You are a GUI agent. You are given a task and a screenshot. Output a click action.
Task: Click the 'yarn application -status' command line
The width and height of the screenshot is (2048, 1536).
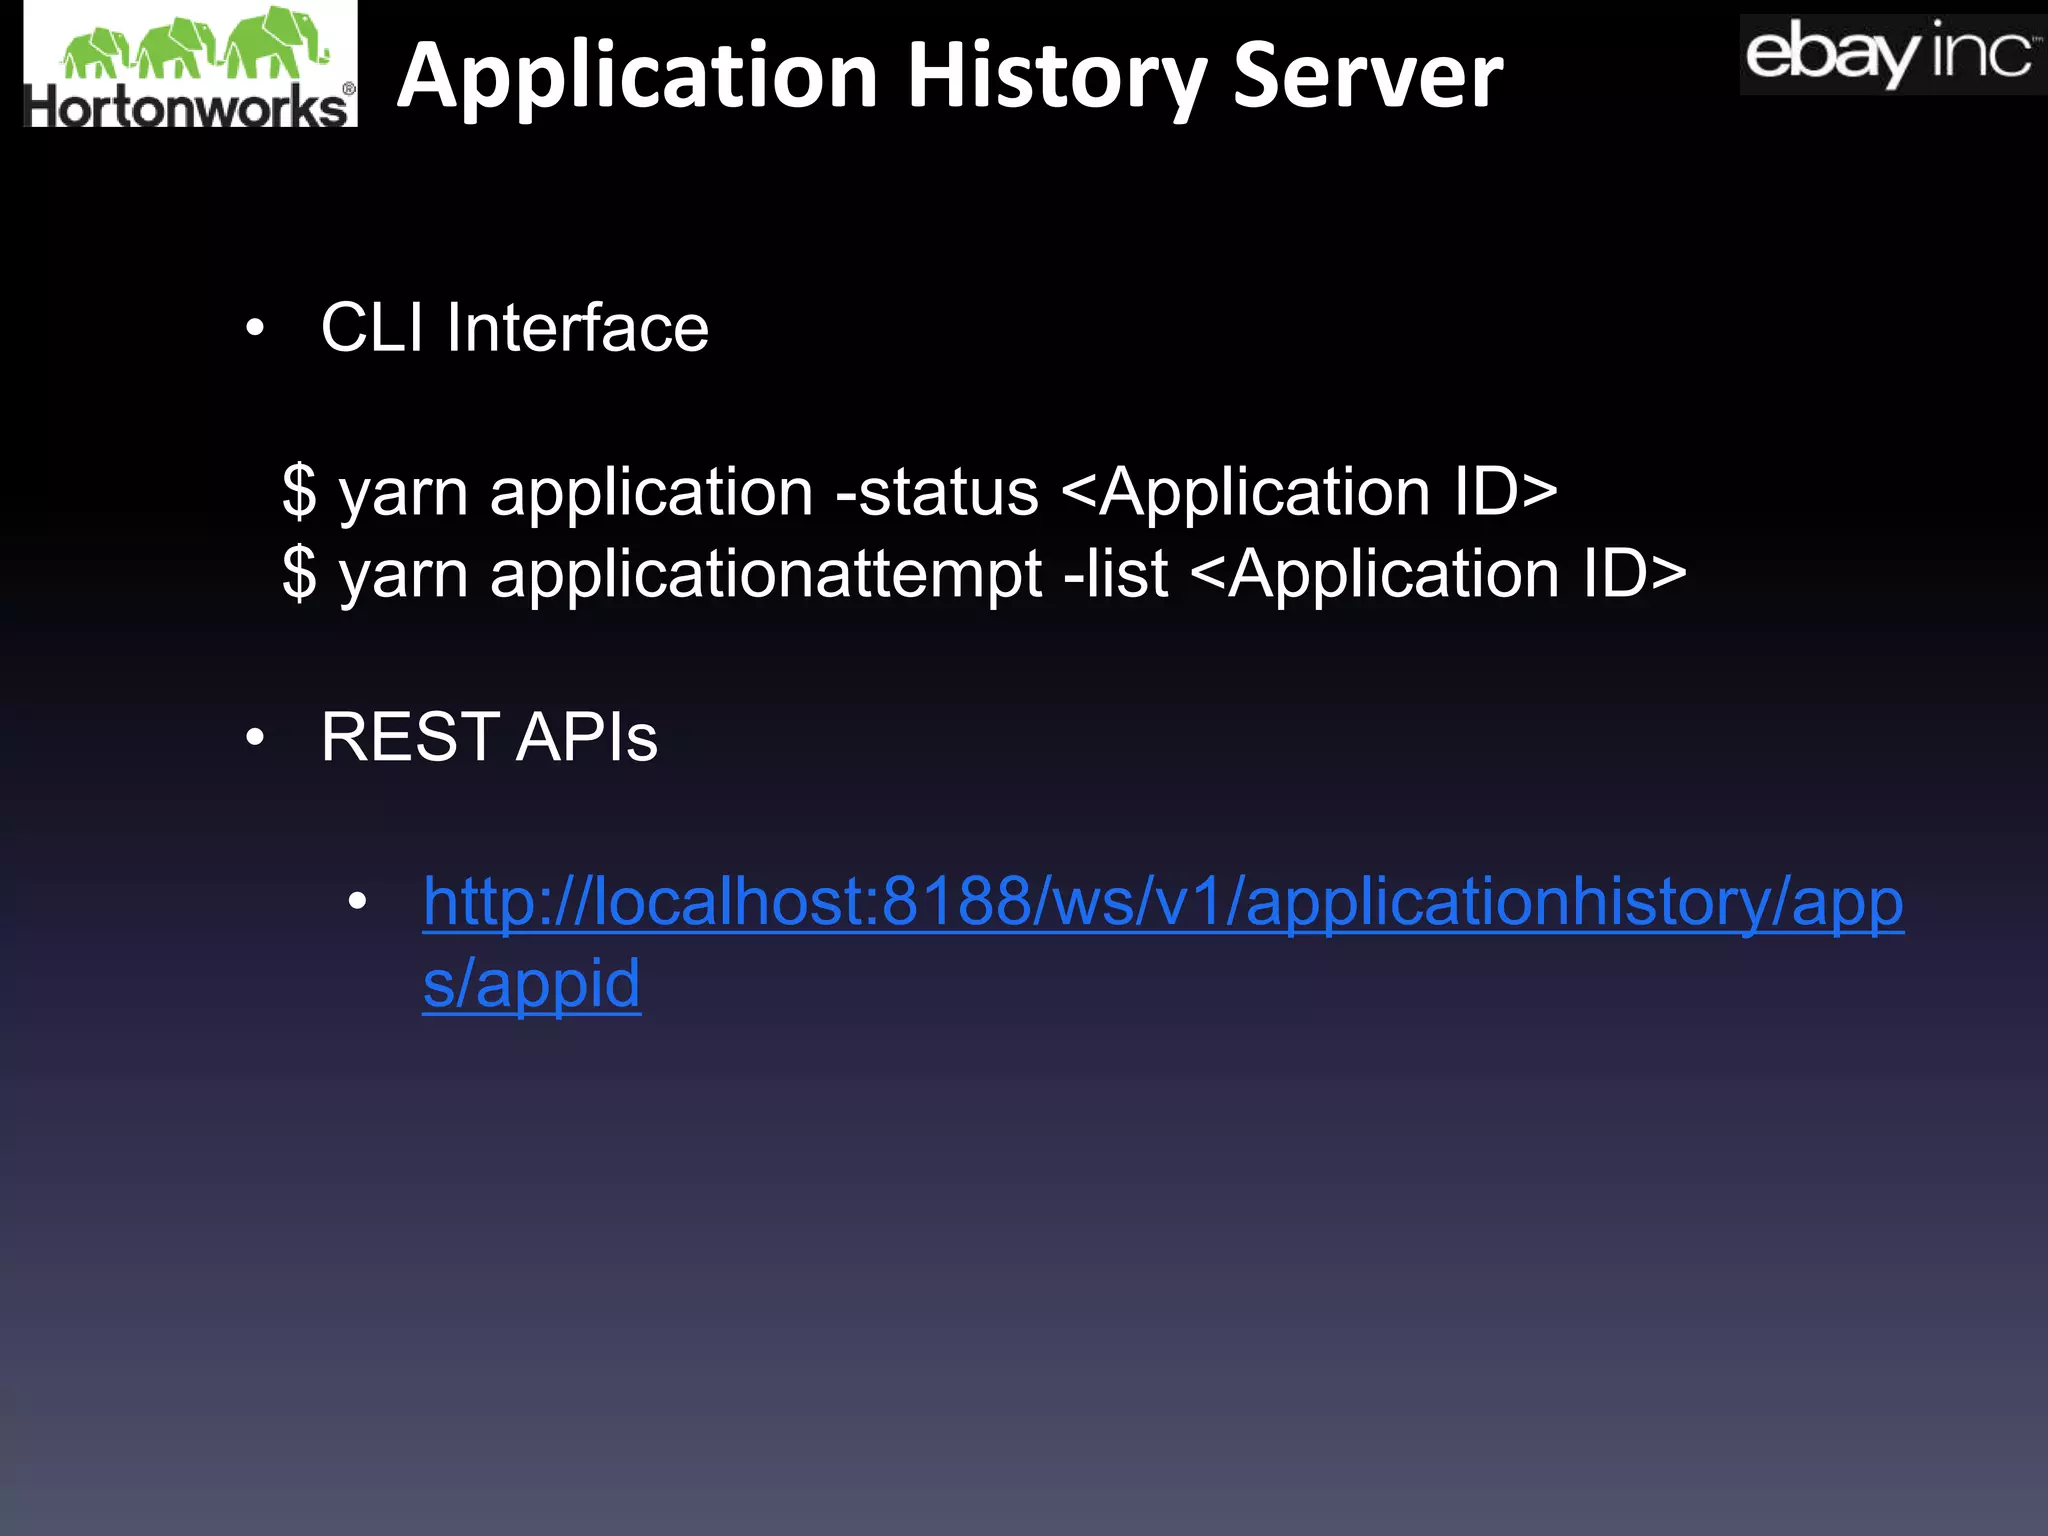920,492
